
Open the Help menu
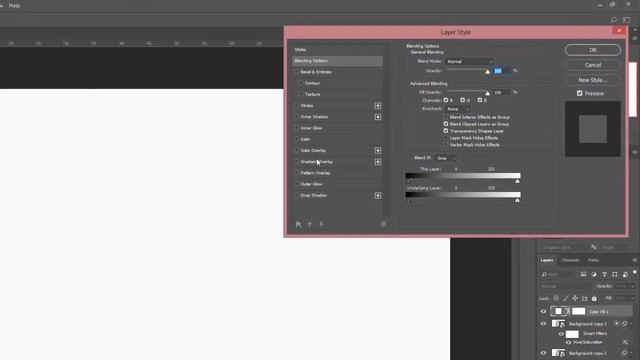coord(14,6)
